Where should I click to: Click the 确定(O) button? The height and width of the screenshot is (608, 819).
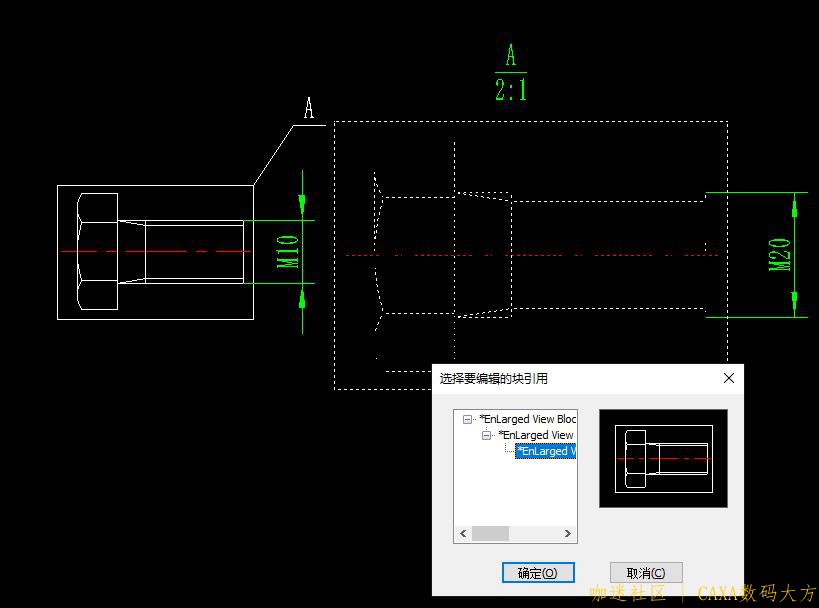[x=537, y=572]
